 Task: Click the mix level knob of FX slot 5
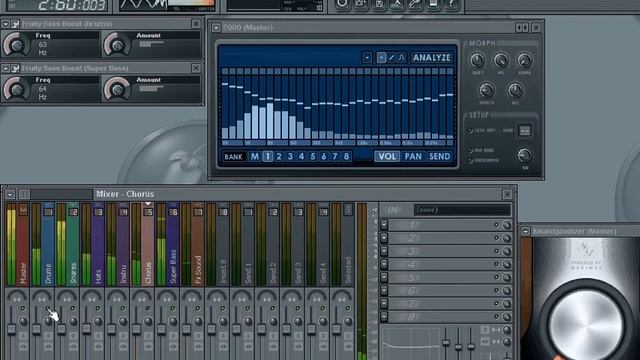(x=507, y=277)
